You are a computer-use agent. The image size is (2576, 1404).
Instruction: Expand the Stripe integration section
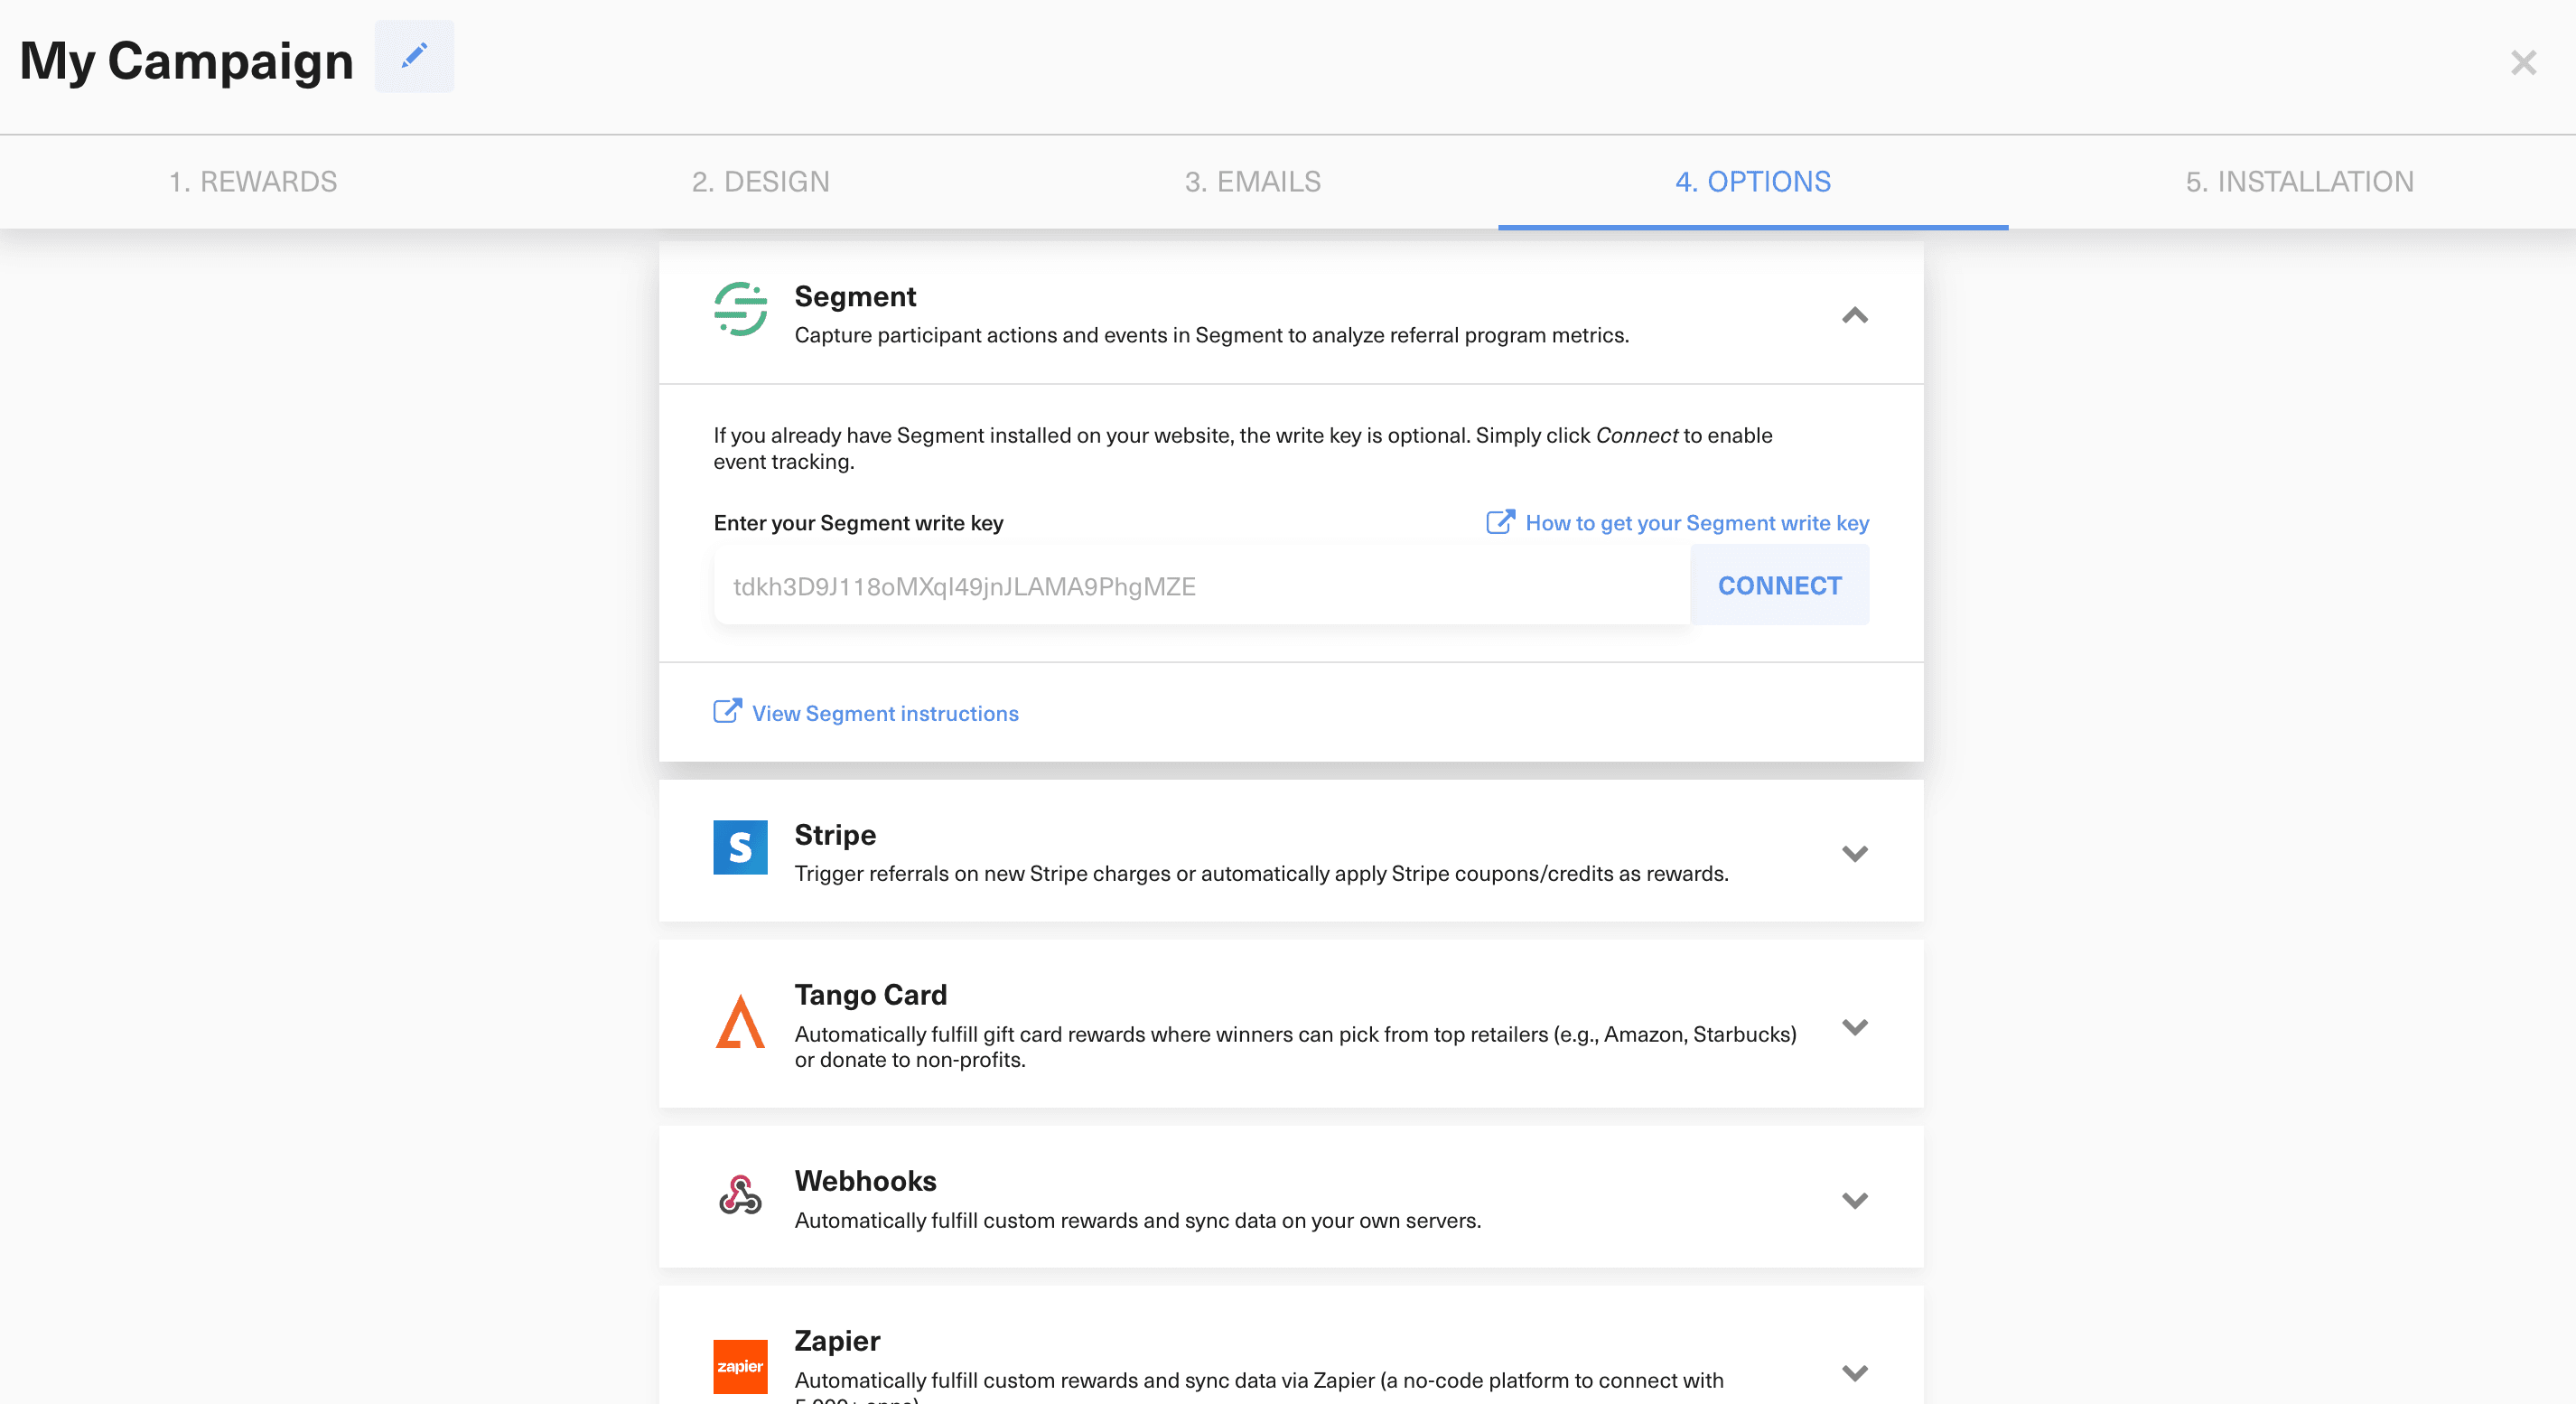pos(1855,853)
